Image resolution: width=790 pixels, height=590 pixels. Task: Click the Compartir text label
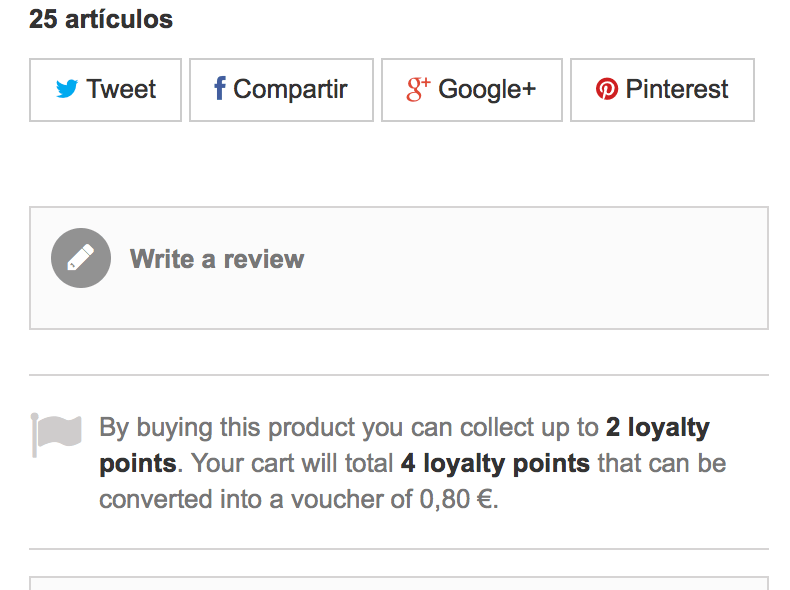pos(290,89)
